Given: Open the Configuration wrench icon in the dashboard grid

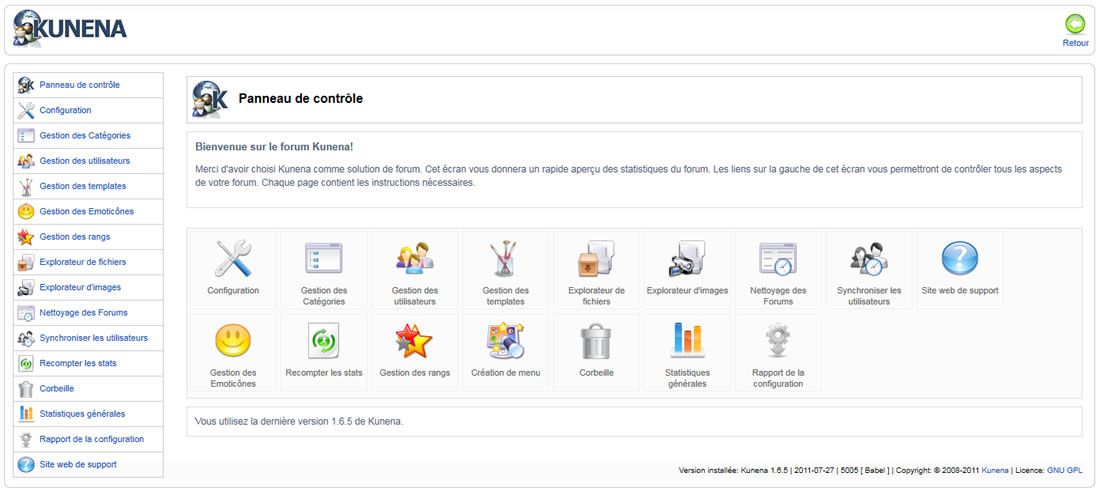Looking at the screenshot, I should tap(233, 258).
